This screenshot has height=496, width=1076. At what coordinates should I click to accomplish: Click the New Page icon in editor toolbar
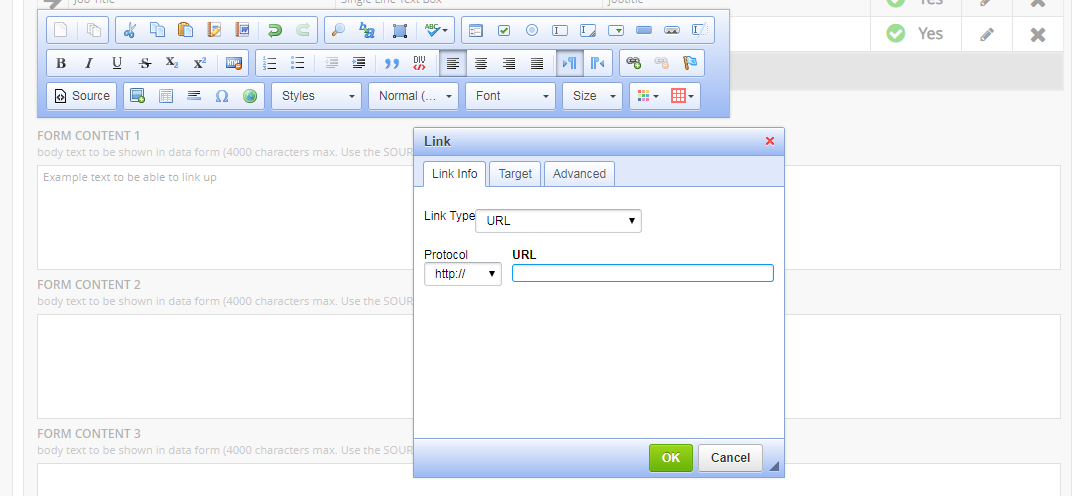click(60, 30)
